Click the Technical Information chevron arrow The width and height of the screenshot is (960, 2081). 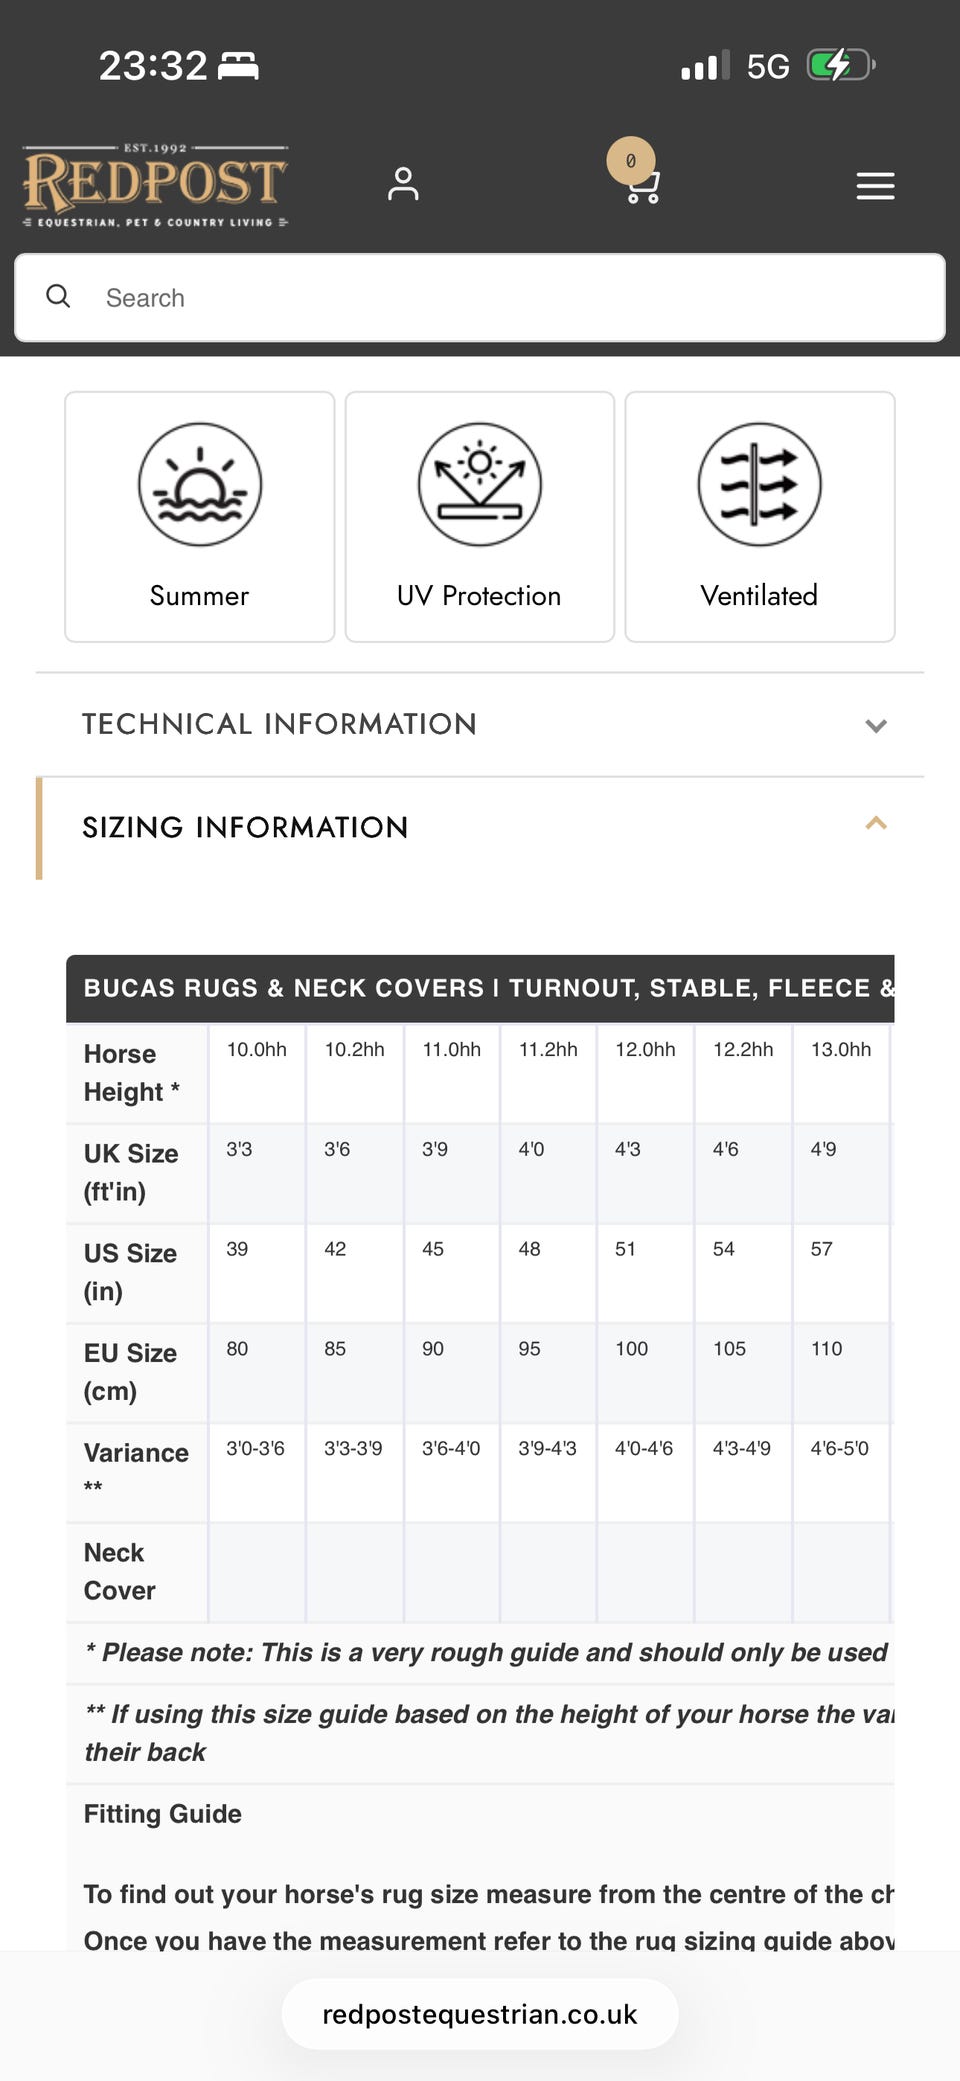[x=876, y=726]
